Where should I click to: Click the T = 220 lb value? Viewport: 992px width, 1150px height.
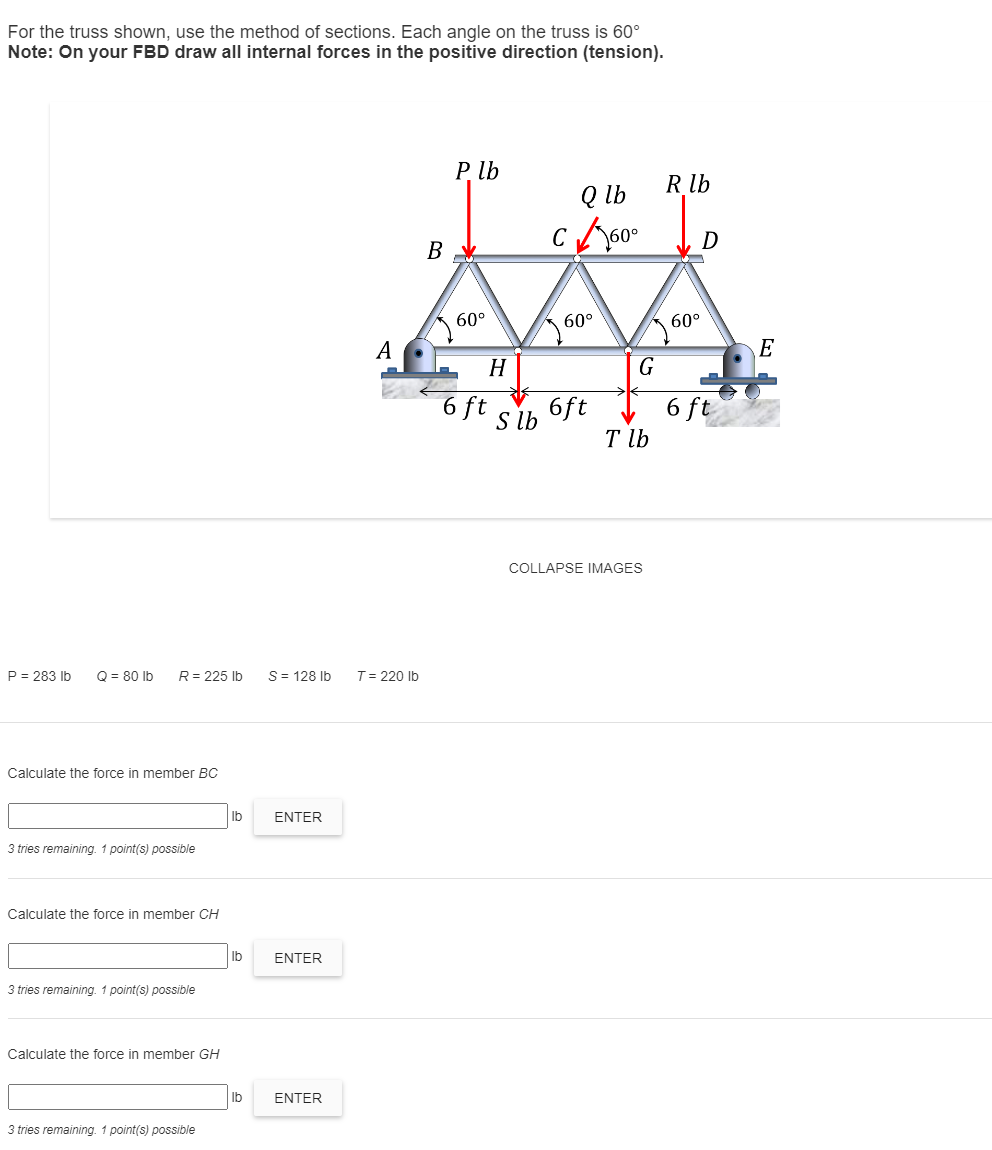tap(388, 676)
